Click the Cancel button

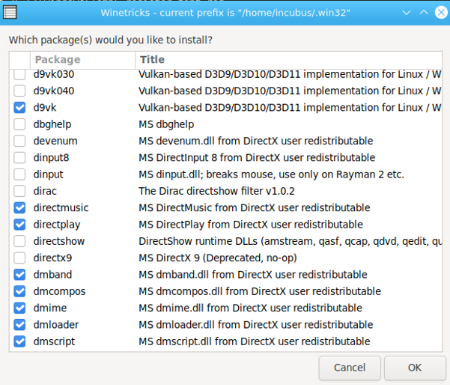(350, 368)
